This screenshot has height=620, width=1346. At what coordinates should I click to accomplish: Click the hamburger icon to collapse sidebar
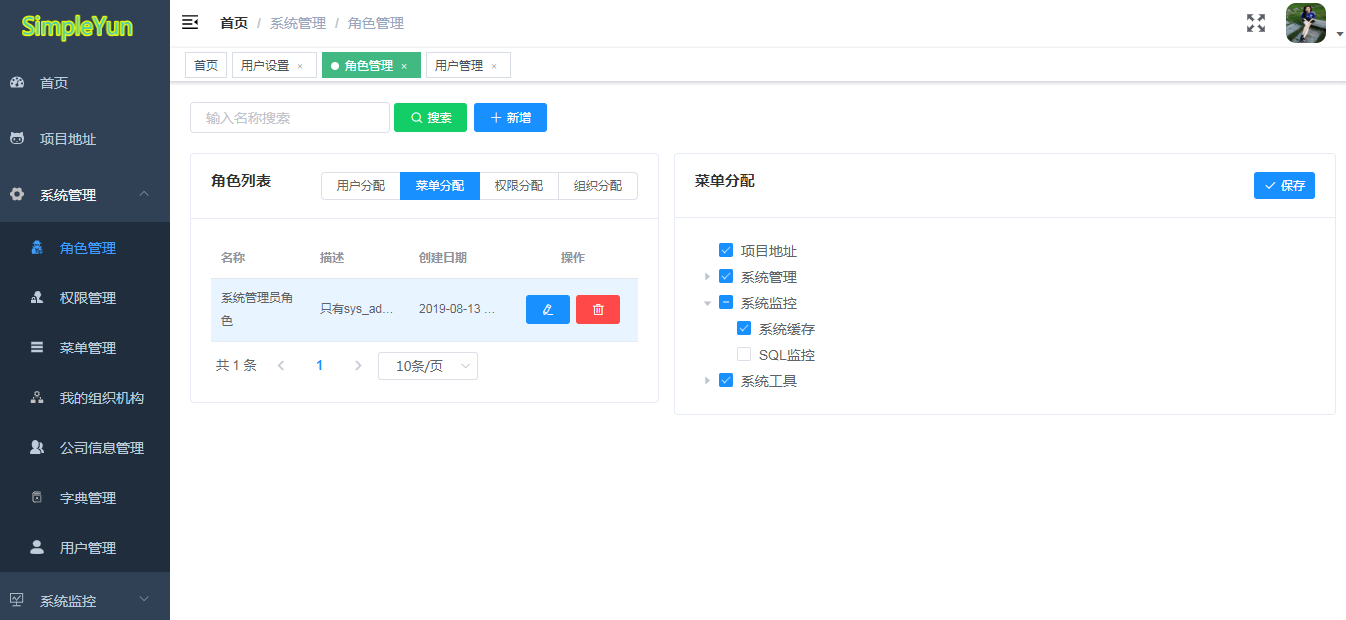[190, 22]
